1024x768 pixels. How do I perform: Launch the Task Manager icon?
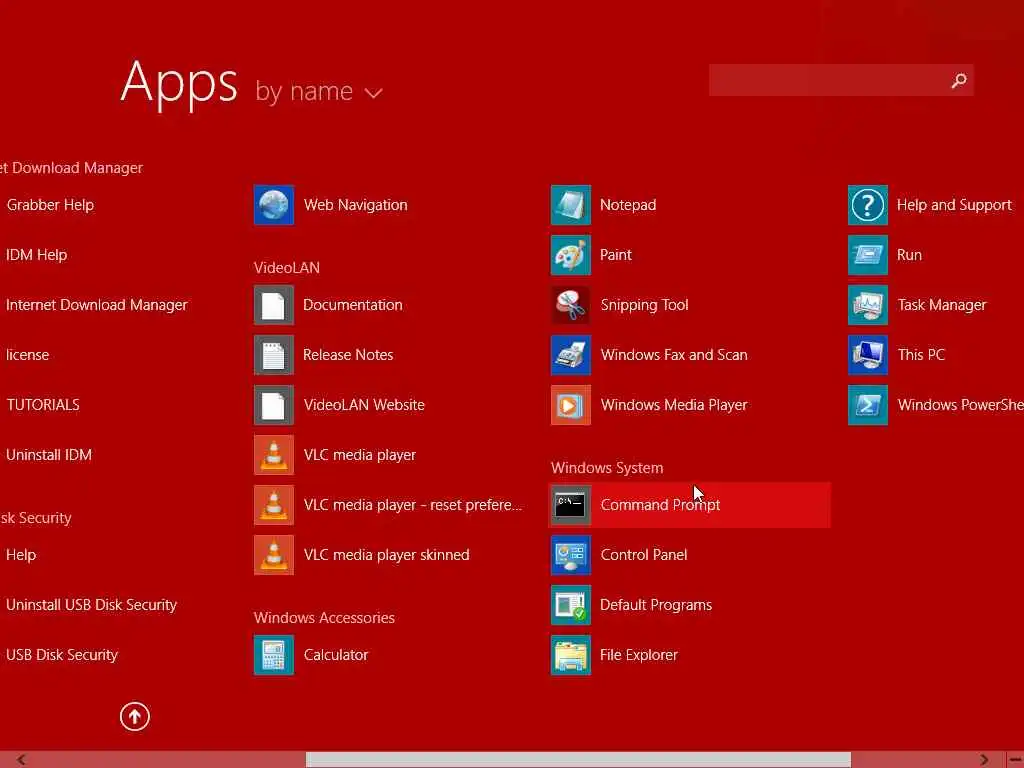tap(868, 305)
